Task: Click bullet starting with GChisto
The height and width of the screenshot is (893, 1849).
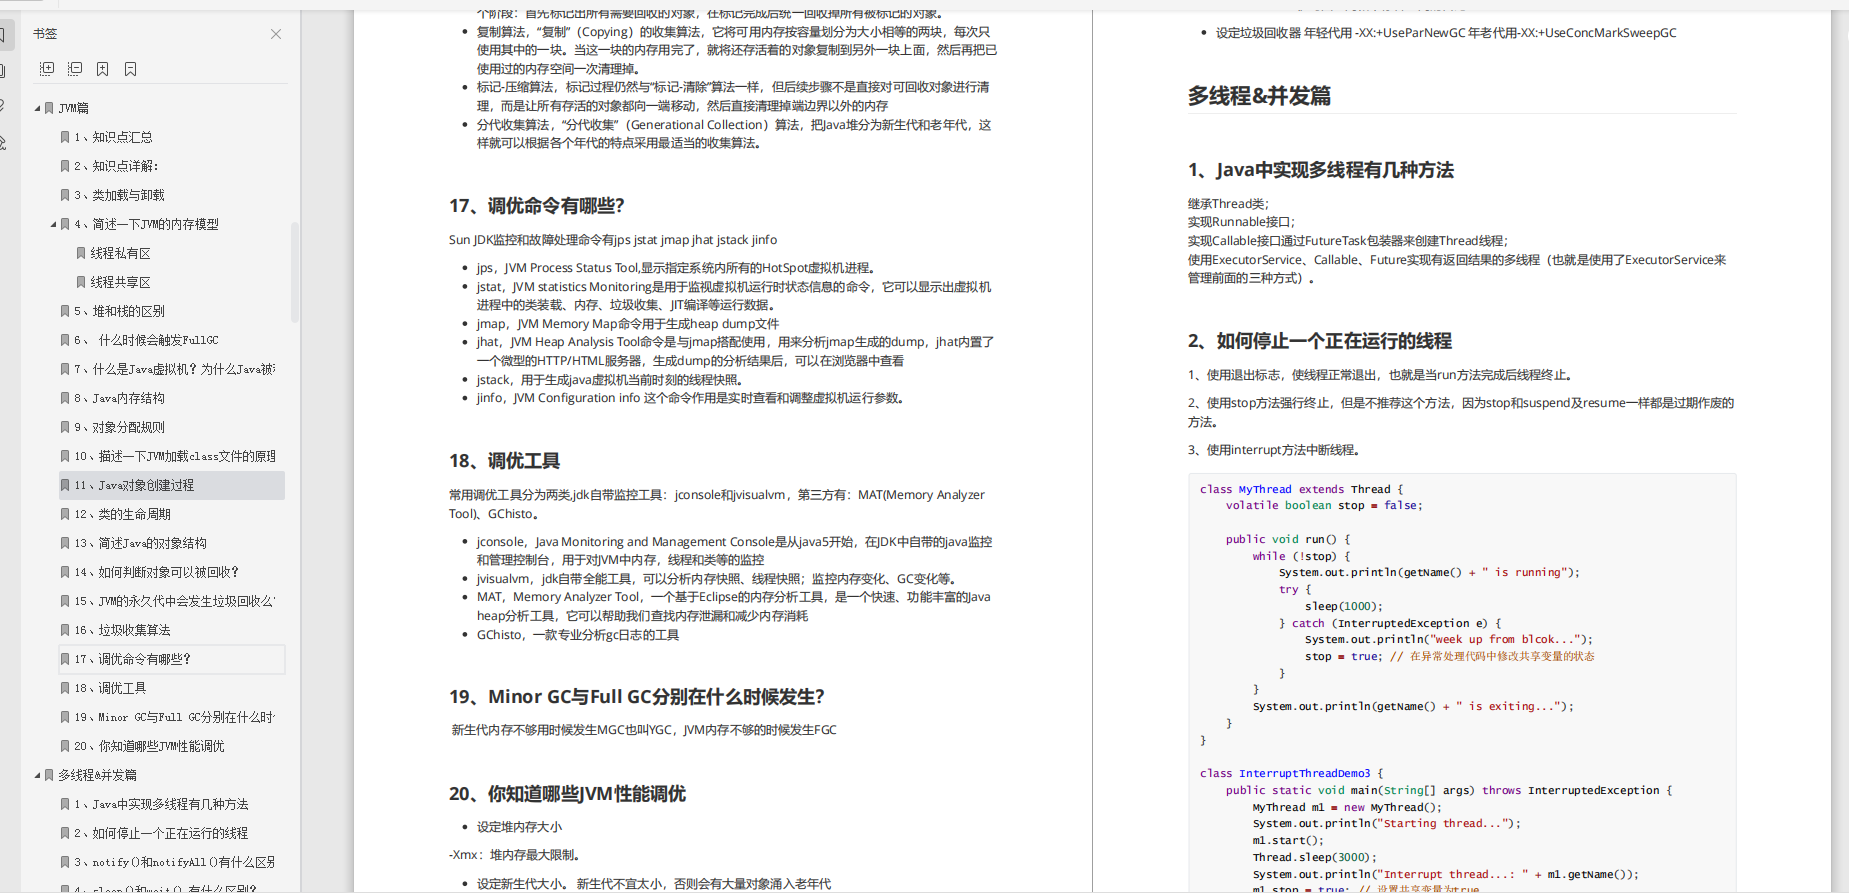Action: (577, 635)
